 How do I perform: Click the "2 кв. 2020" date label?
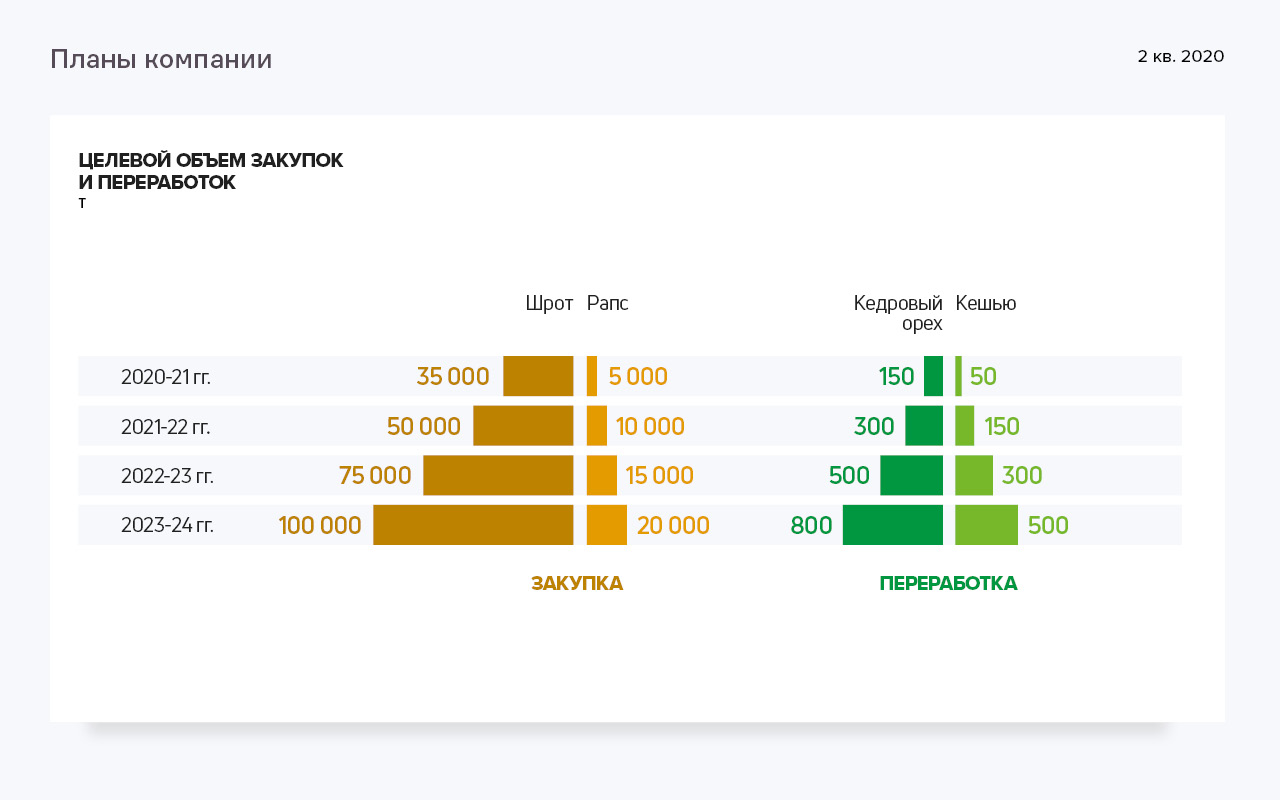tap(1180, 57)
